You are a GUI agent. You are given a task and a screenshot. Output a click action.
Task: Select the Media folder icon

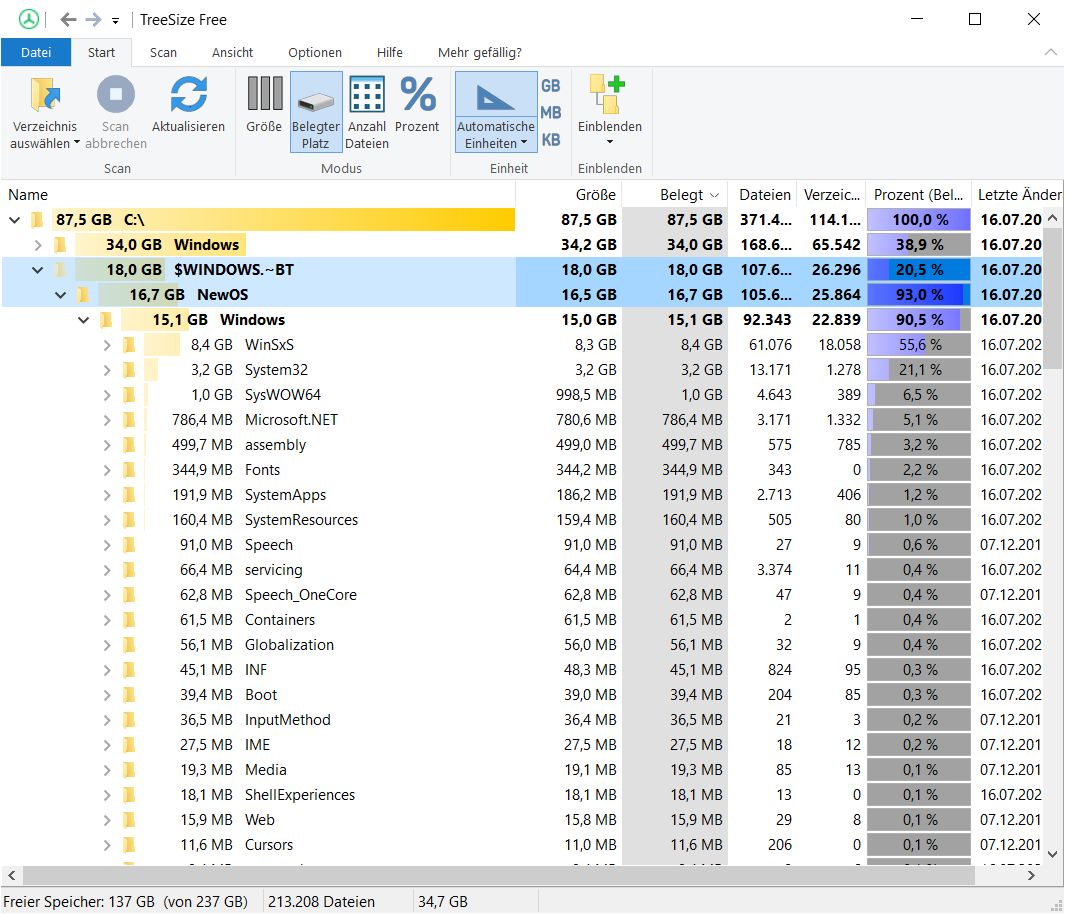[x=129, y=771]
